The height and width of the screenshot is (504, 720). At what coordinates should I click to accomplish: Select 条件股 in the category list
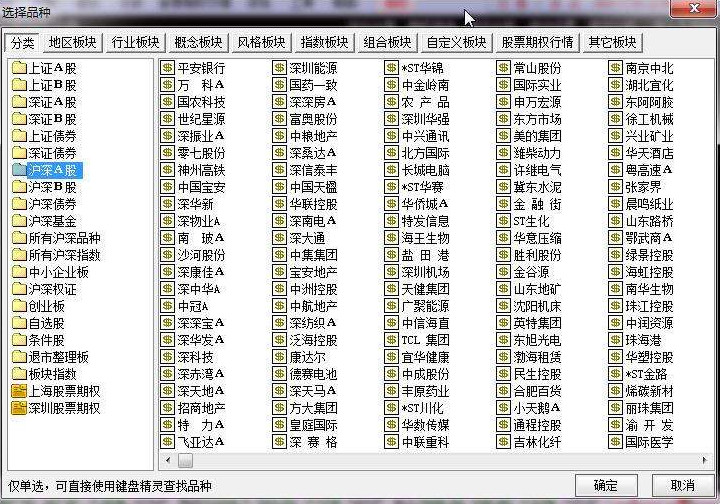46,340
